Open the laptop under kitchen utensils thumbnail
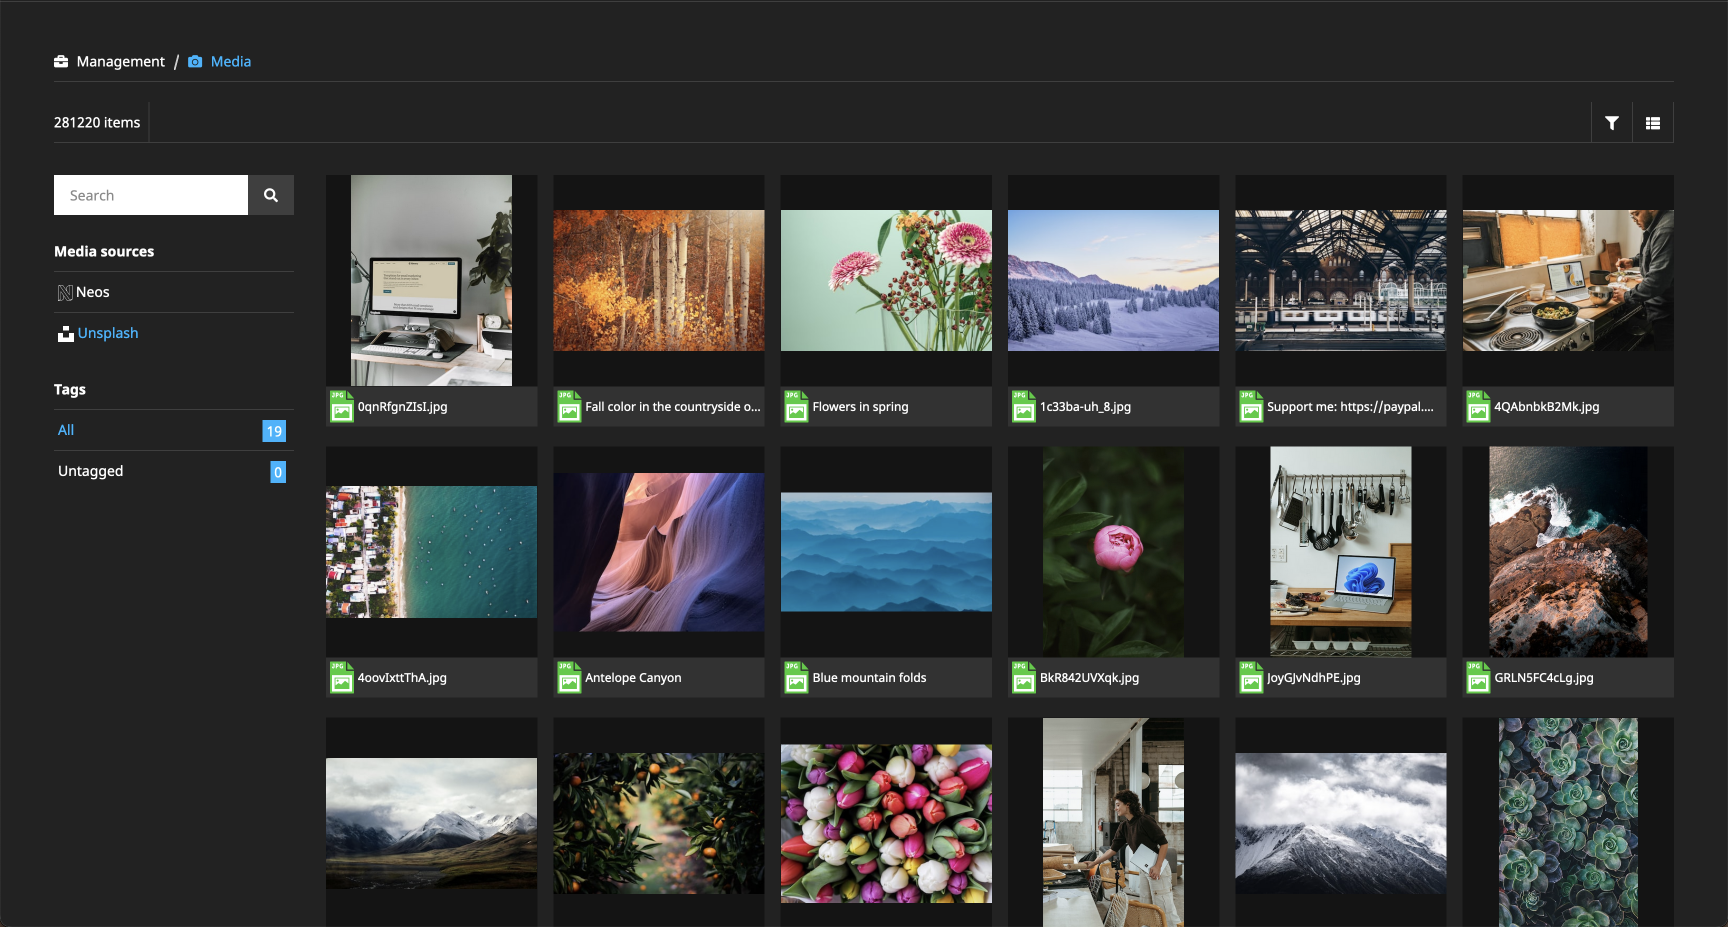This screenshot has height=927, width=1728. 1341,552
